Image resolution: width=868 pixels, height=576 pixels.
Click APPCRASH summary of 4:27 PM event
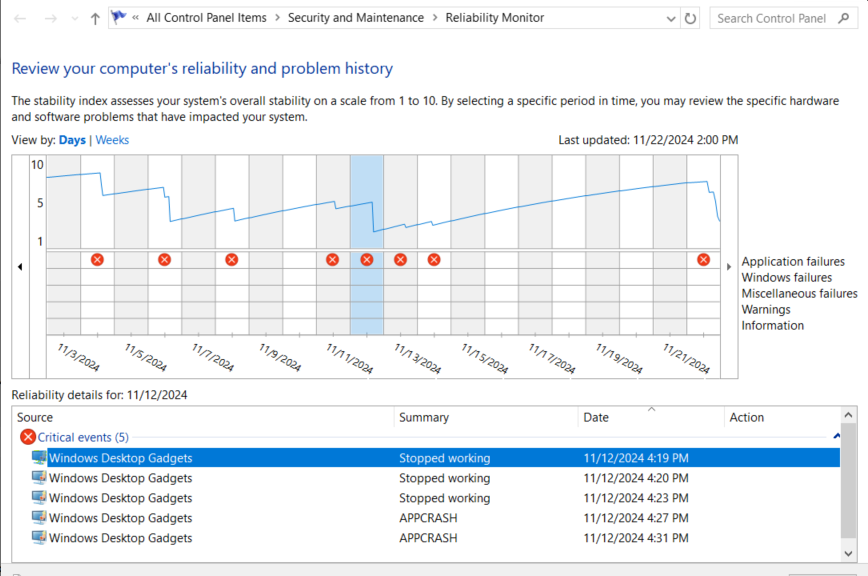click(428, 518)
